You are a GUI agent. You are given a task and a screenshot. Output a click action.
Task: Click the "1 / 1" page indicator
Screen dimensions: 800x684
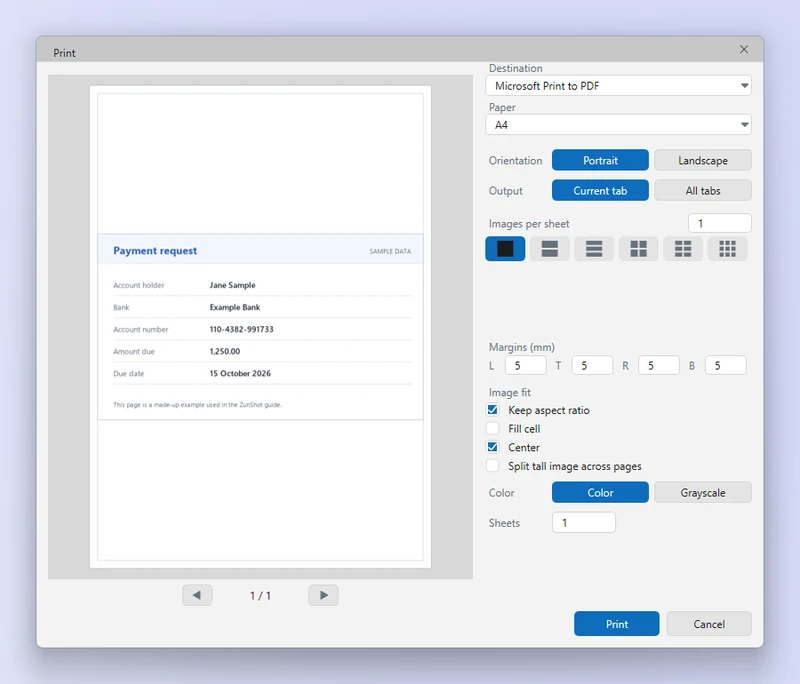click(260, 596)
